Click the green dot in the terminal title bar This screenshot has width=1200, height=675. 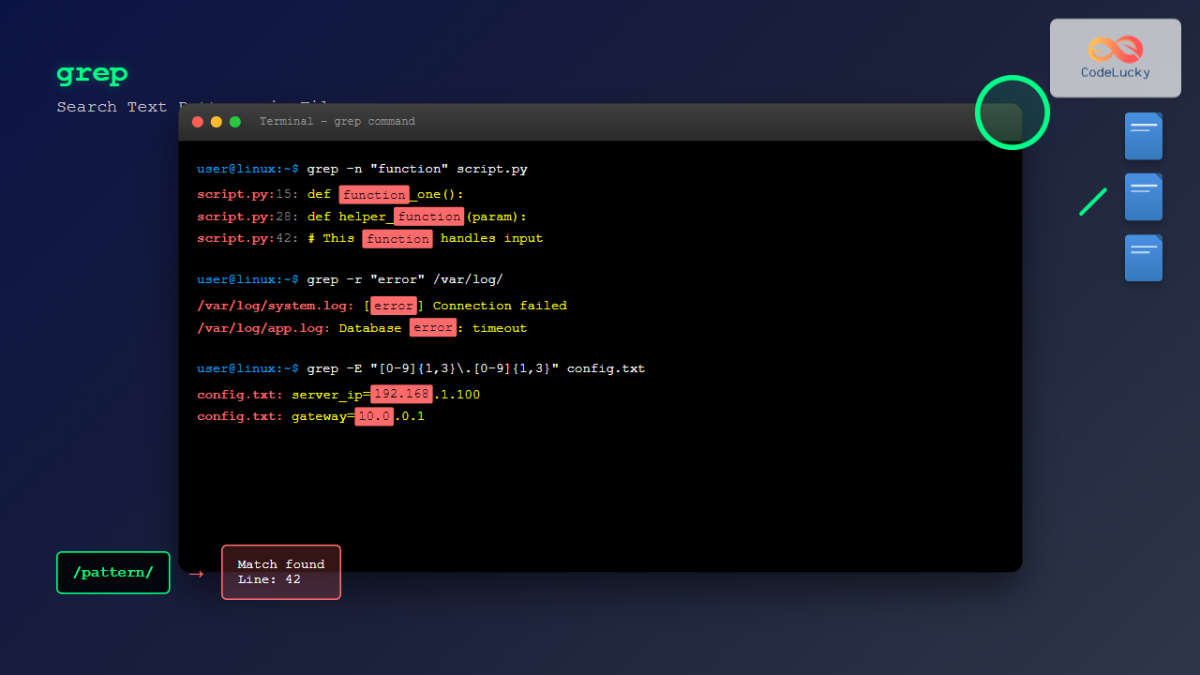234,120
